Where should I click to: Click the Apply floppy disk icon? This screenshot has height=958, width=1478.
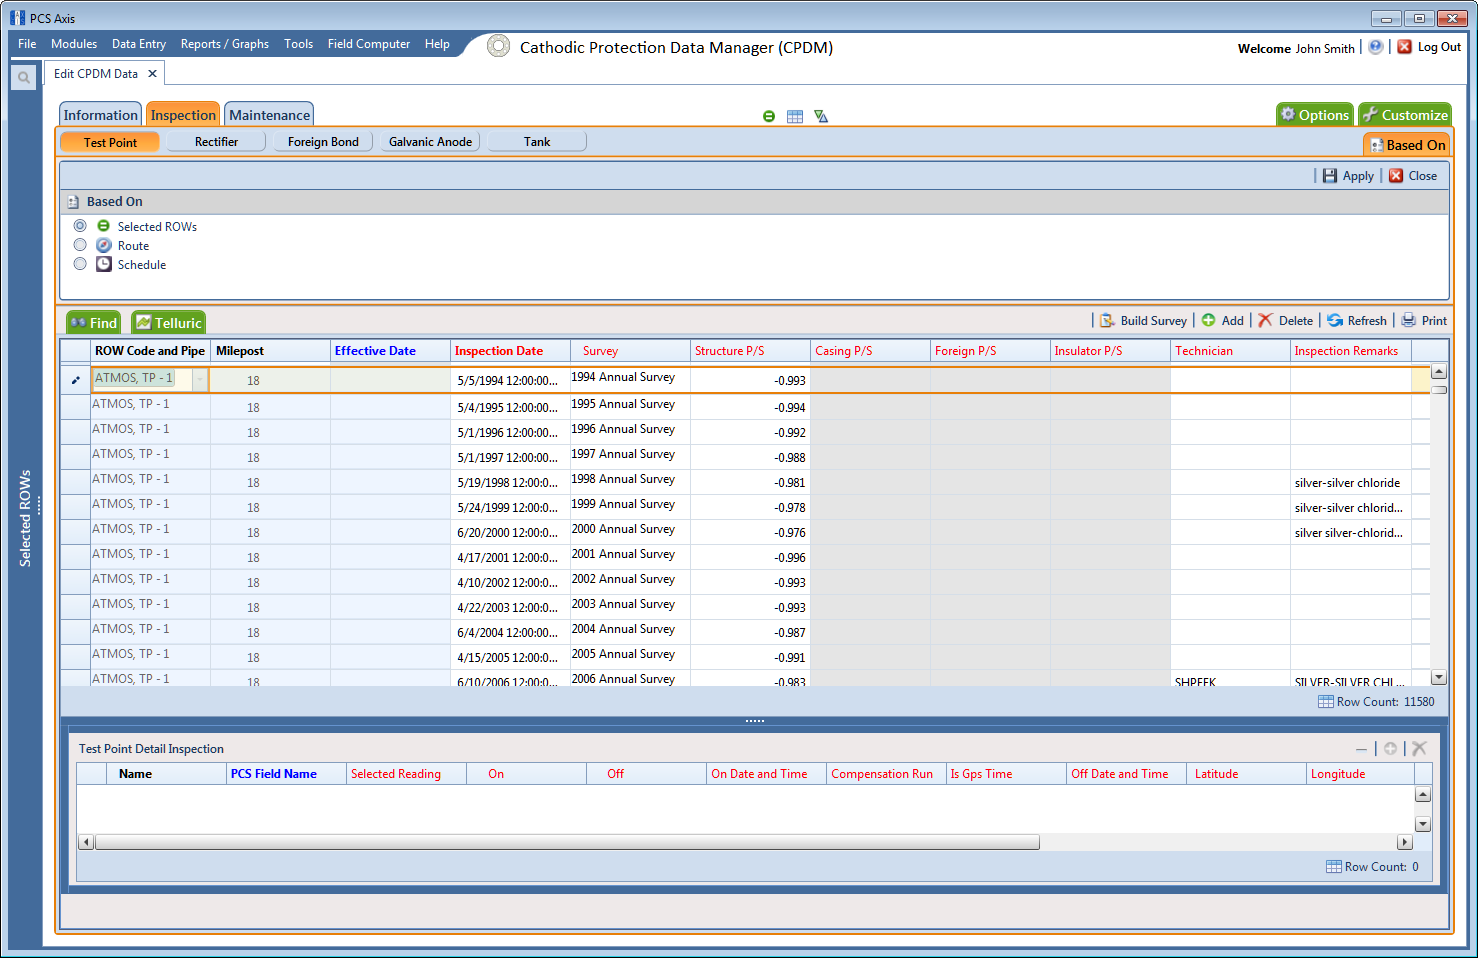click(1330, 176)
